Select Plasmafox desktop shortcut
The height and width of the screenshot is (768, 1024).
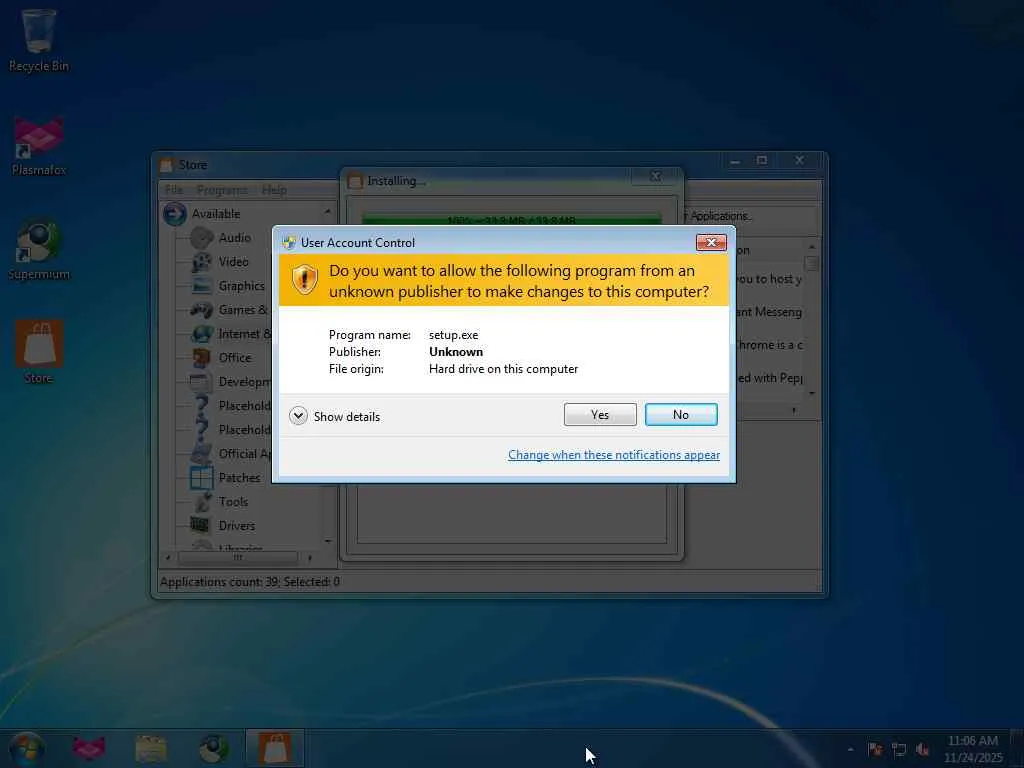pos(39,146)
